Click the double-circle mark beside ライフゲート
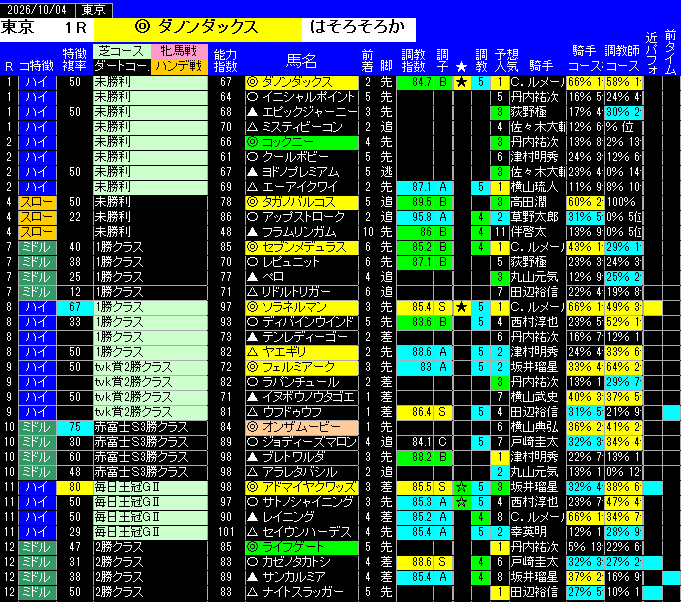This screenshot has height=602, width=681. tap(252, 547)
